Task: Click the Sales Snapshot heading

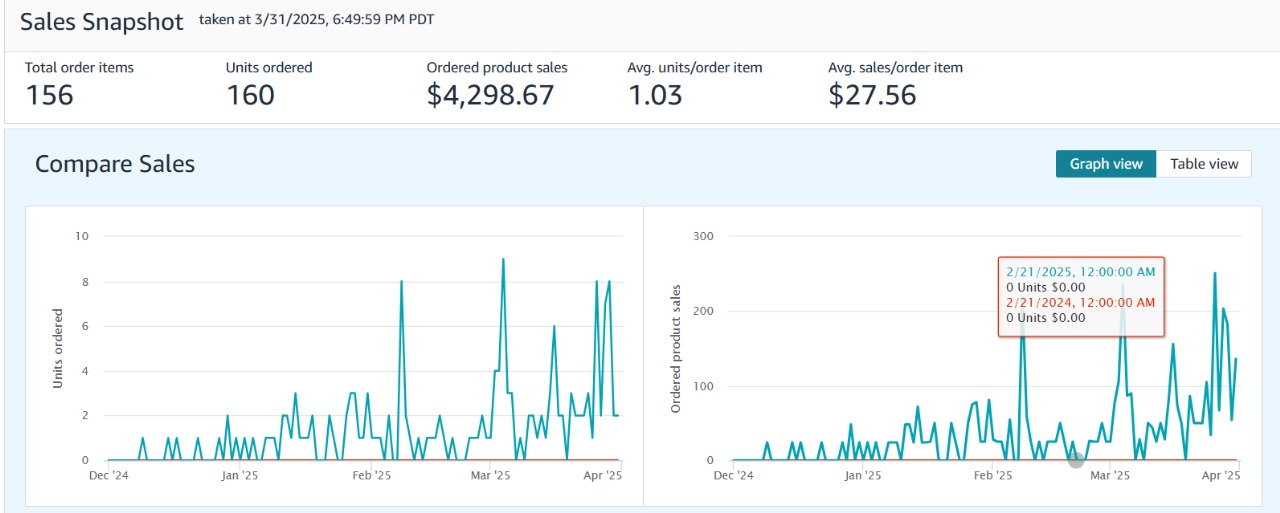Action: [x=102, y=22]
